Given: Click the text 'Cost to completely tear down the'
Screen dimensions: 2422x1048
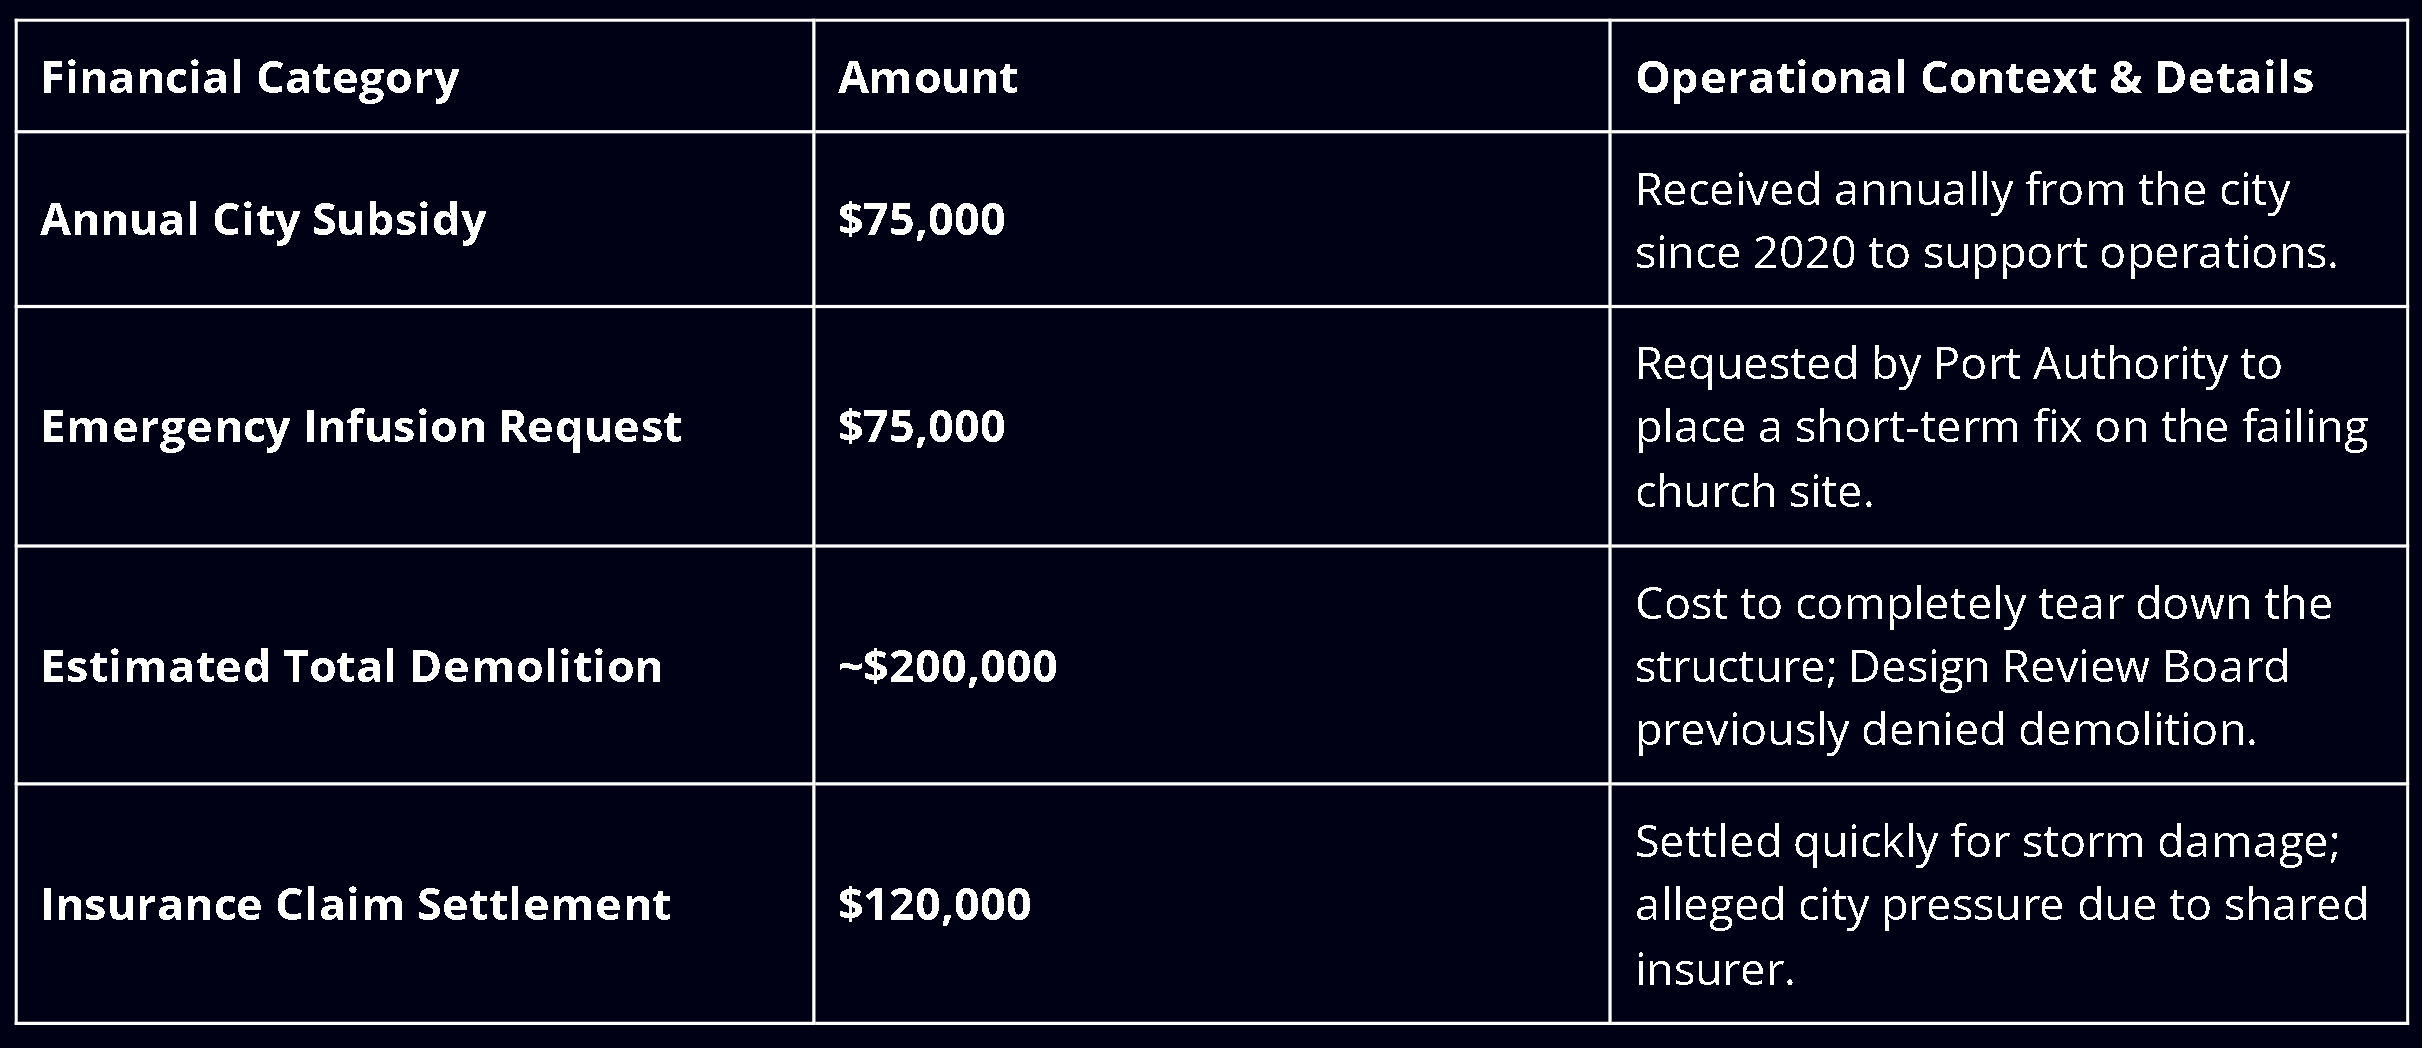Looking at the screenshot, I should pyautogui.click(x=1983, y=603).
